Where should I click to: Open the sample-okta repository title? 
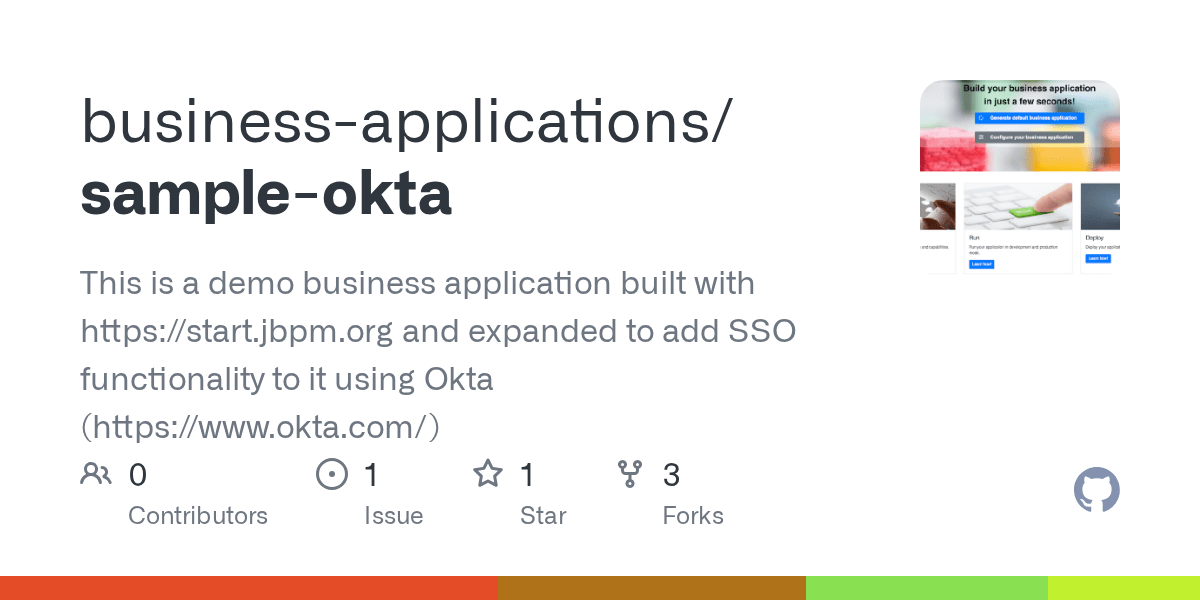[266, 193]
